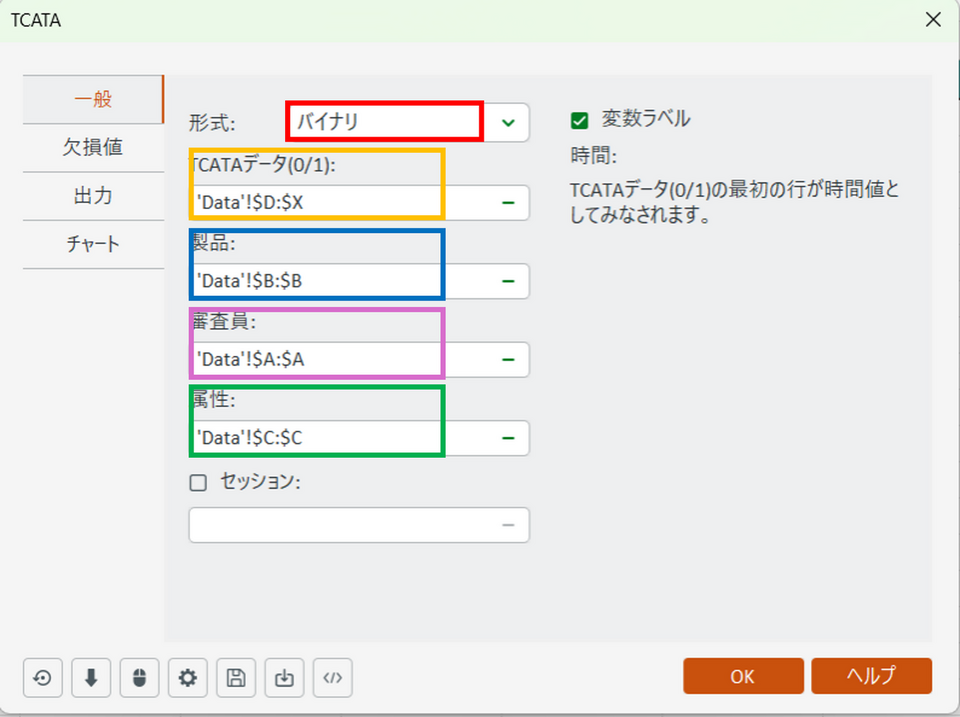Click the empty セッション input field
The width and height of the screenshot is (960, 717).
pos(359,525)
